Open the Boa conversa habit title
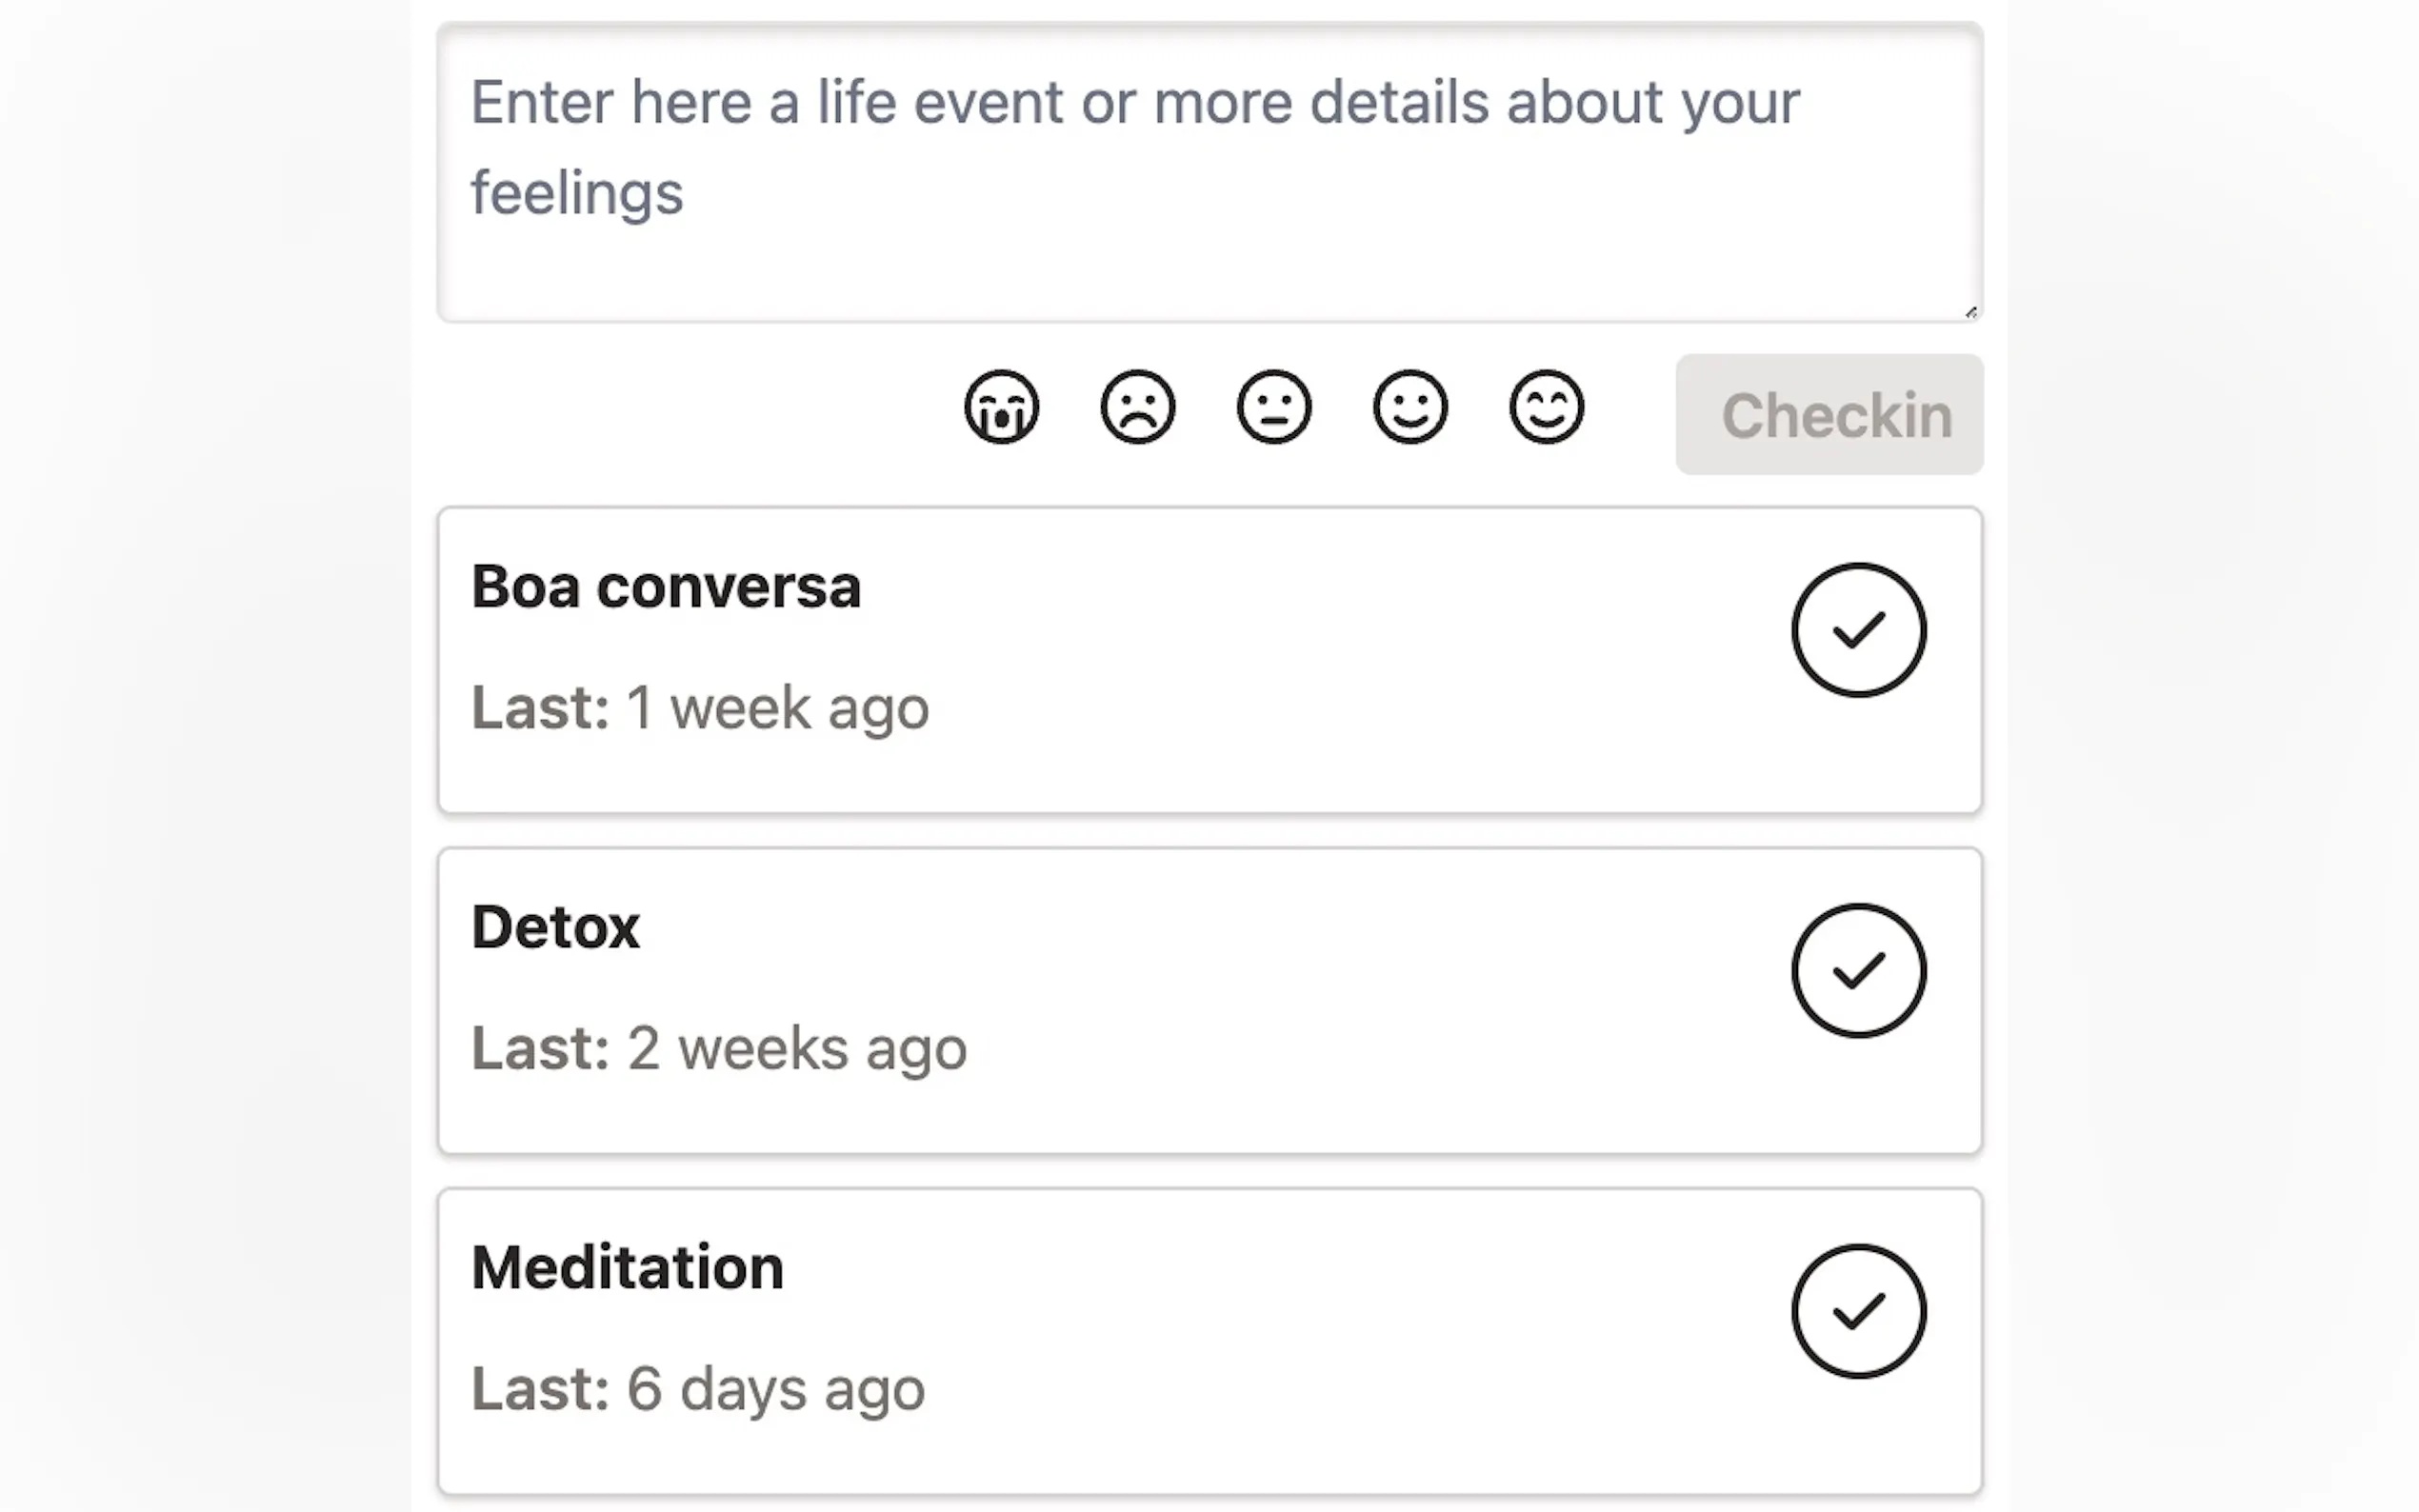Image resolution: width=2419 pixels, height=1512 pixels. pos(666,587)
